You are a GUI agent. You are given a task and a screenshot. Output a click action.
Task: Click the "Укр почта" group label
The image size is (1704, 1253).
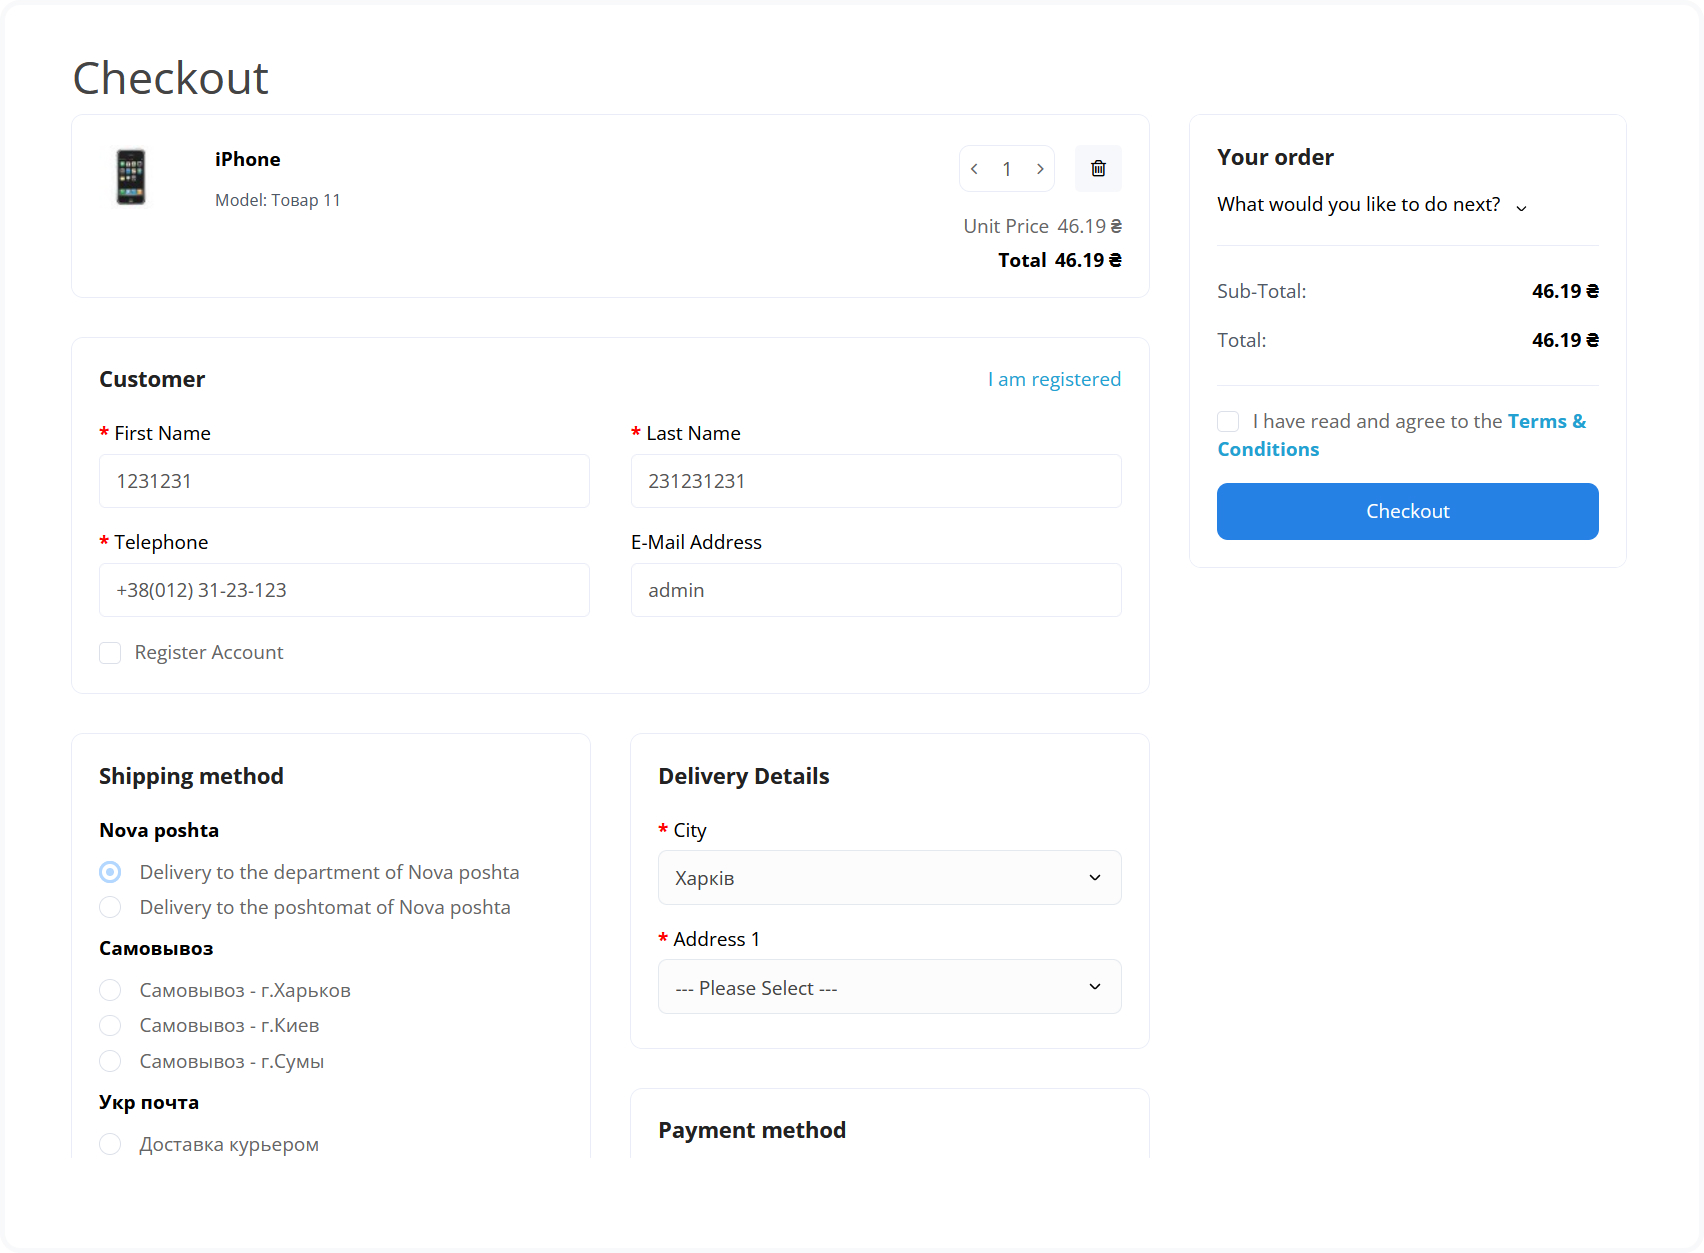[149, 1102]
